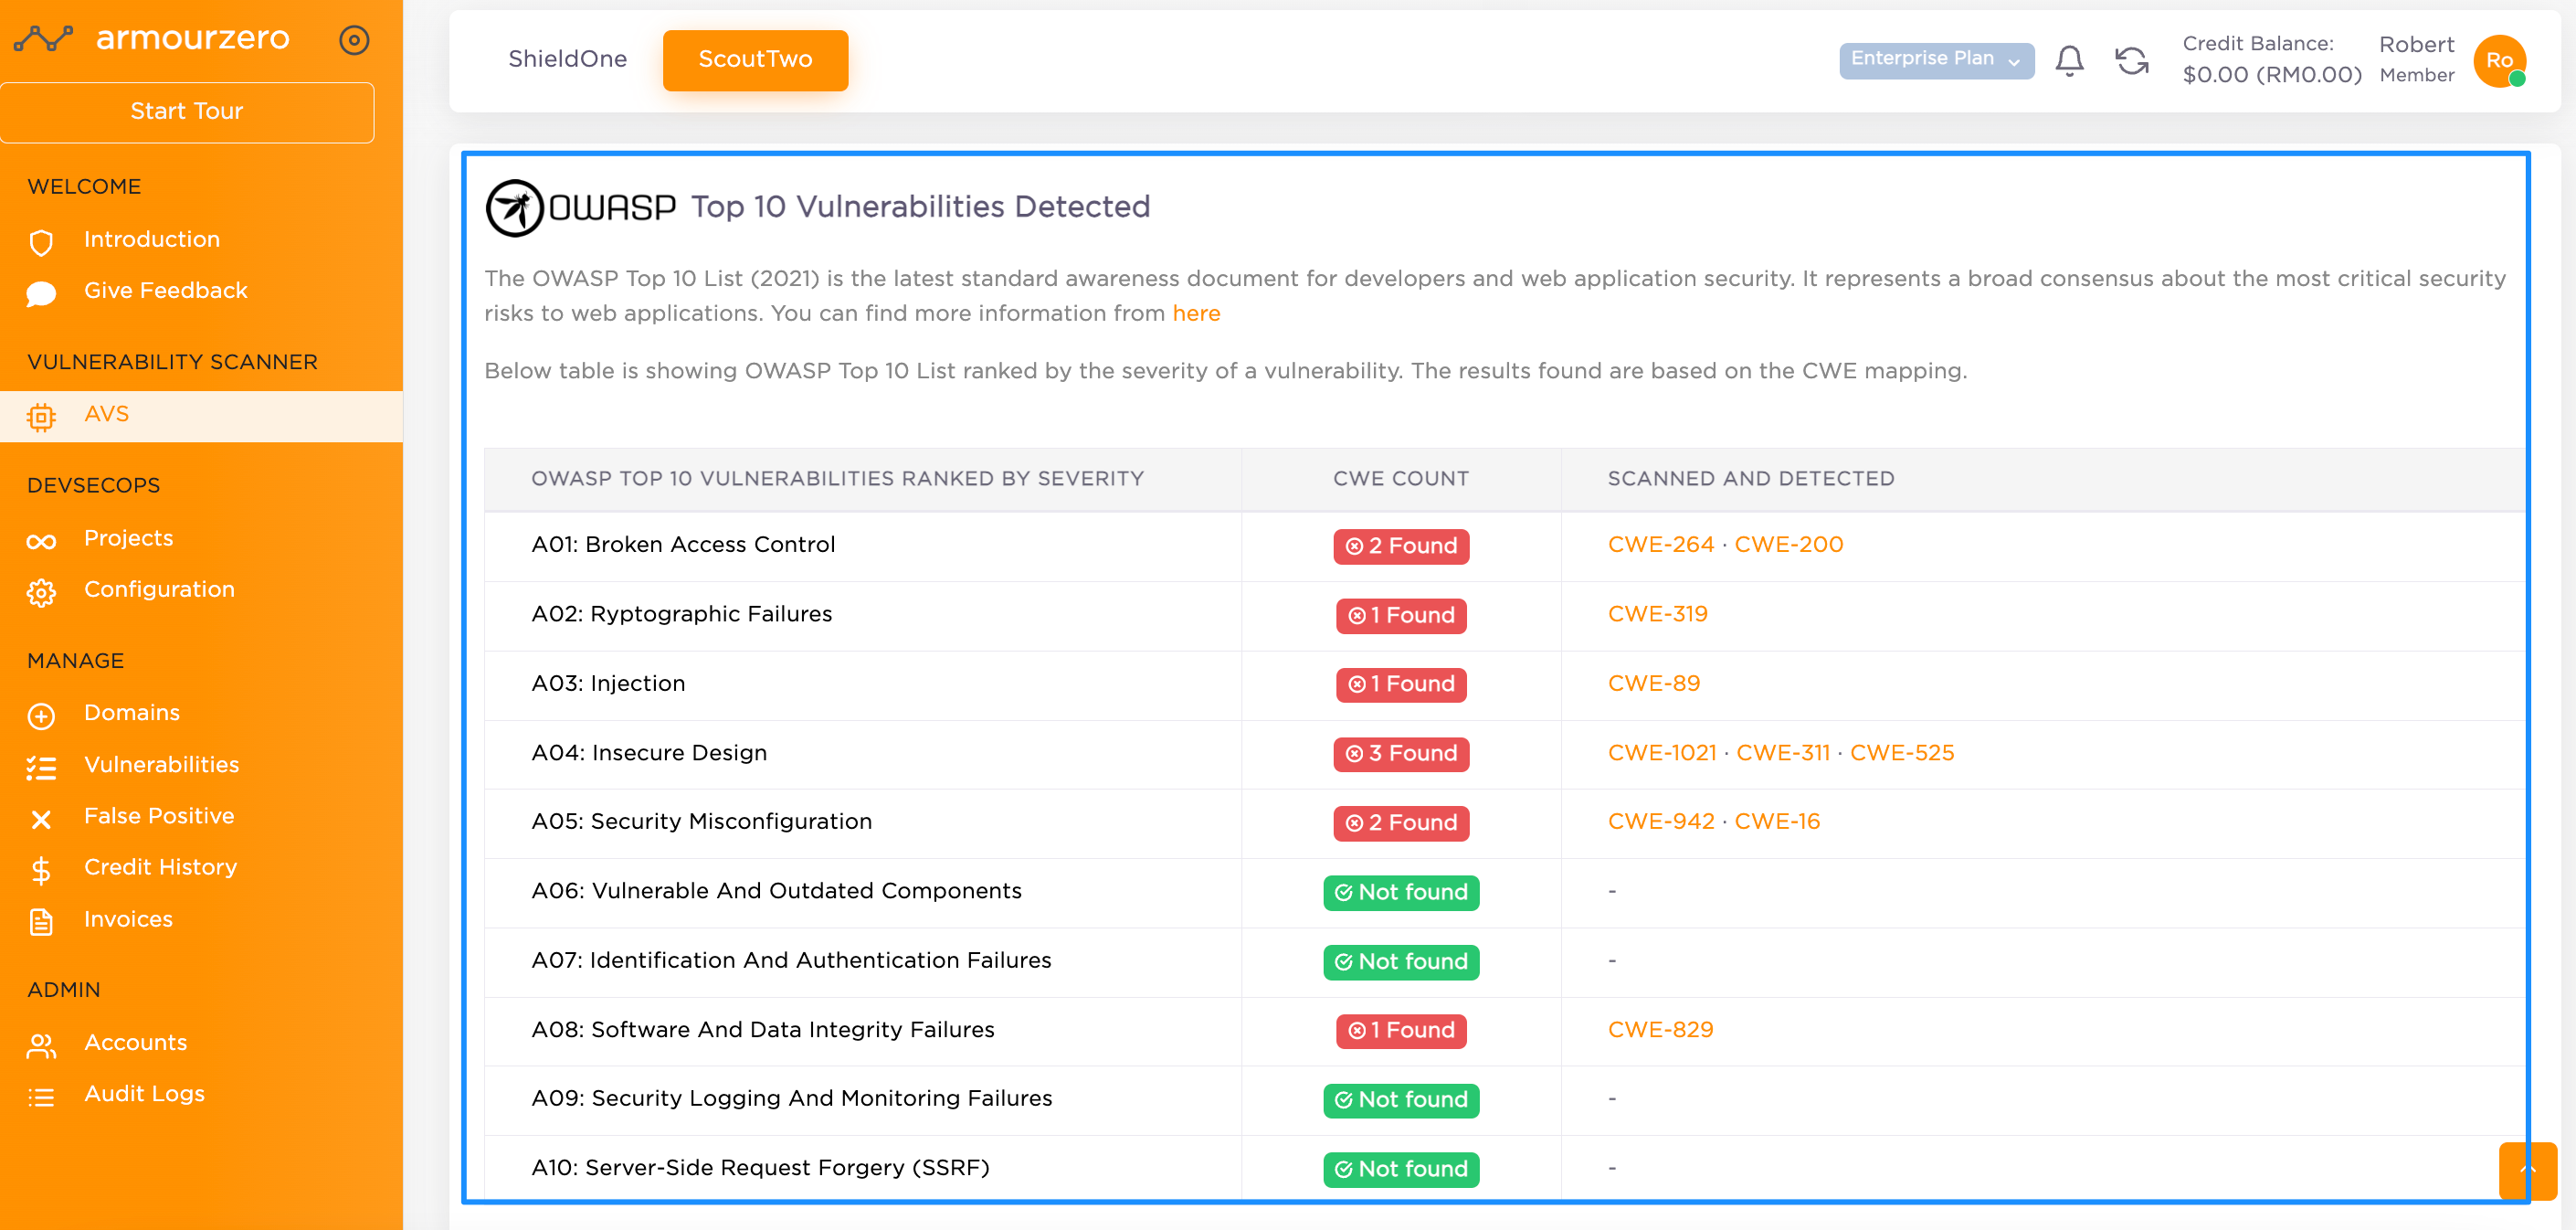Open Introduction in the sidebar
Image resolution: width=2576 pixels, height=1230 pixels.
[x=151, y=239]
